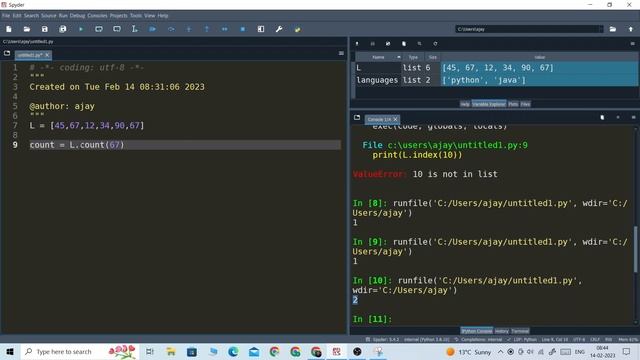The width and height of the screenshot is (640, 360).
Task: Open the View menu
Action: [x=150, y=16]
